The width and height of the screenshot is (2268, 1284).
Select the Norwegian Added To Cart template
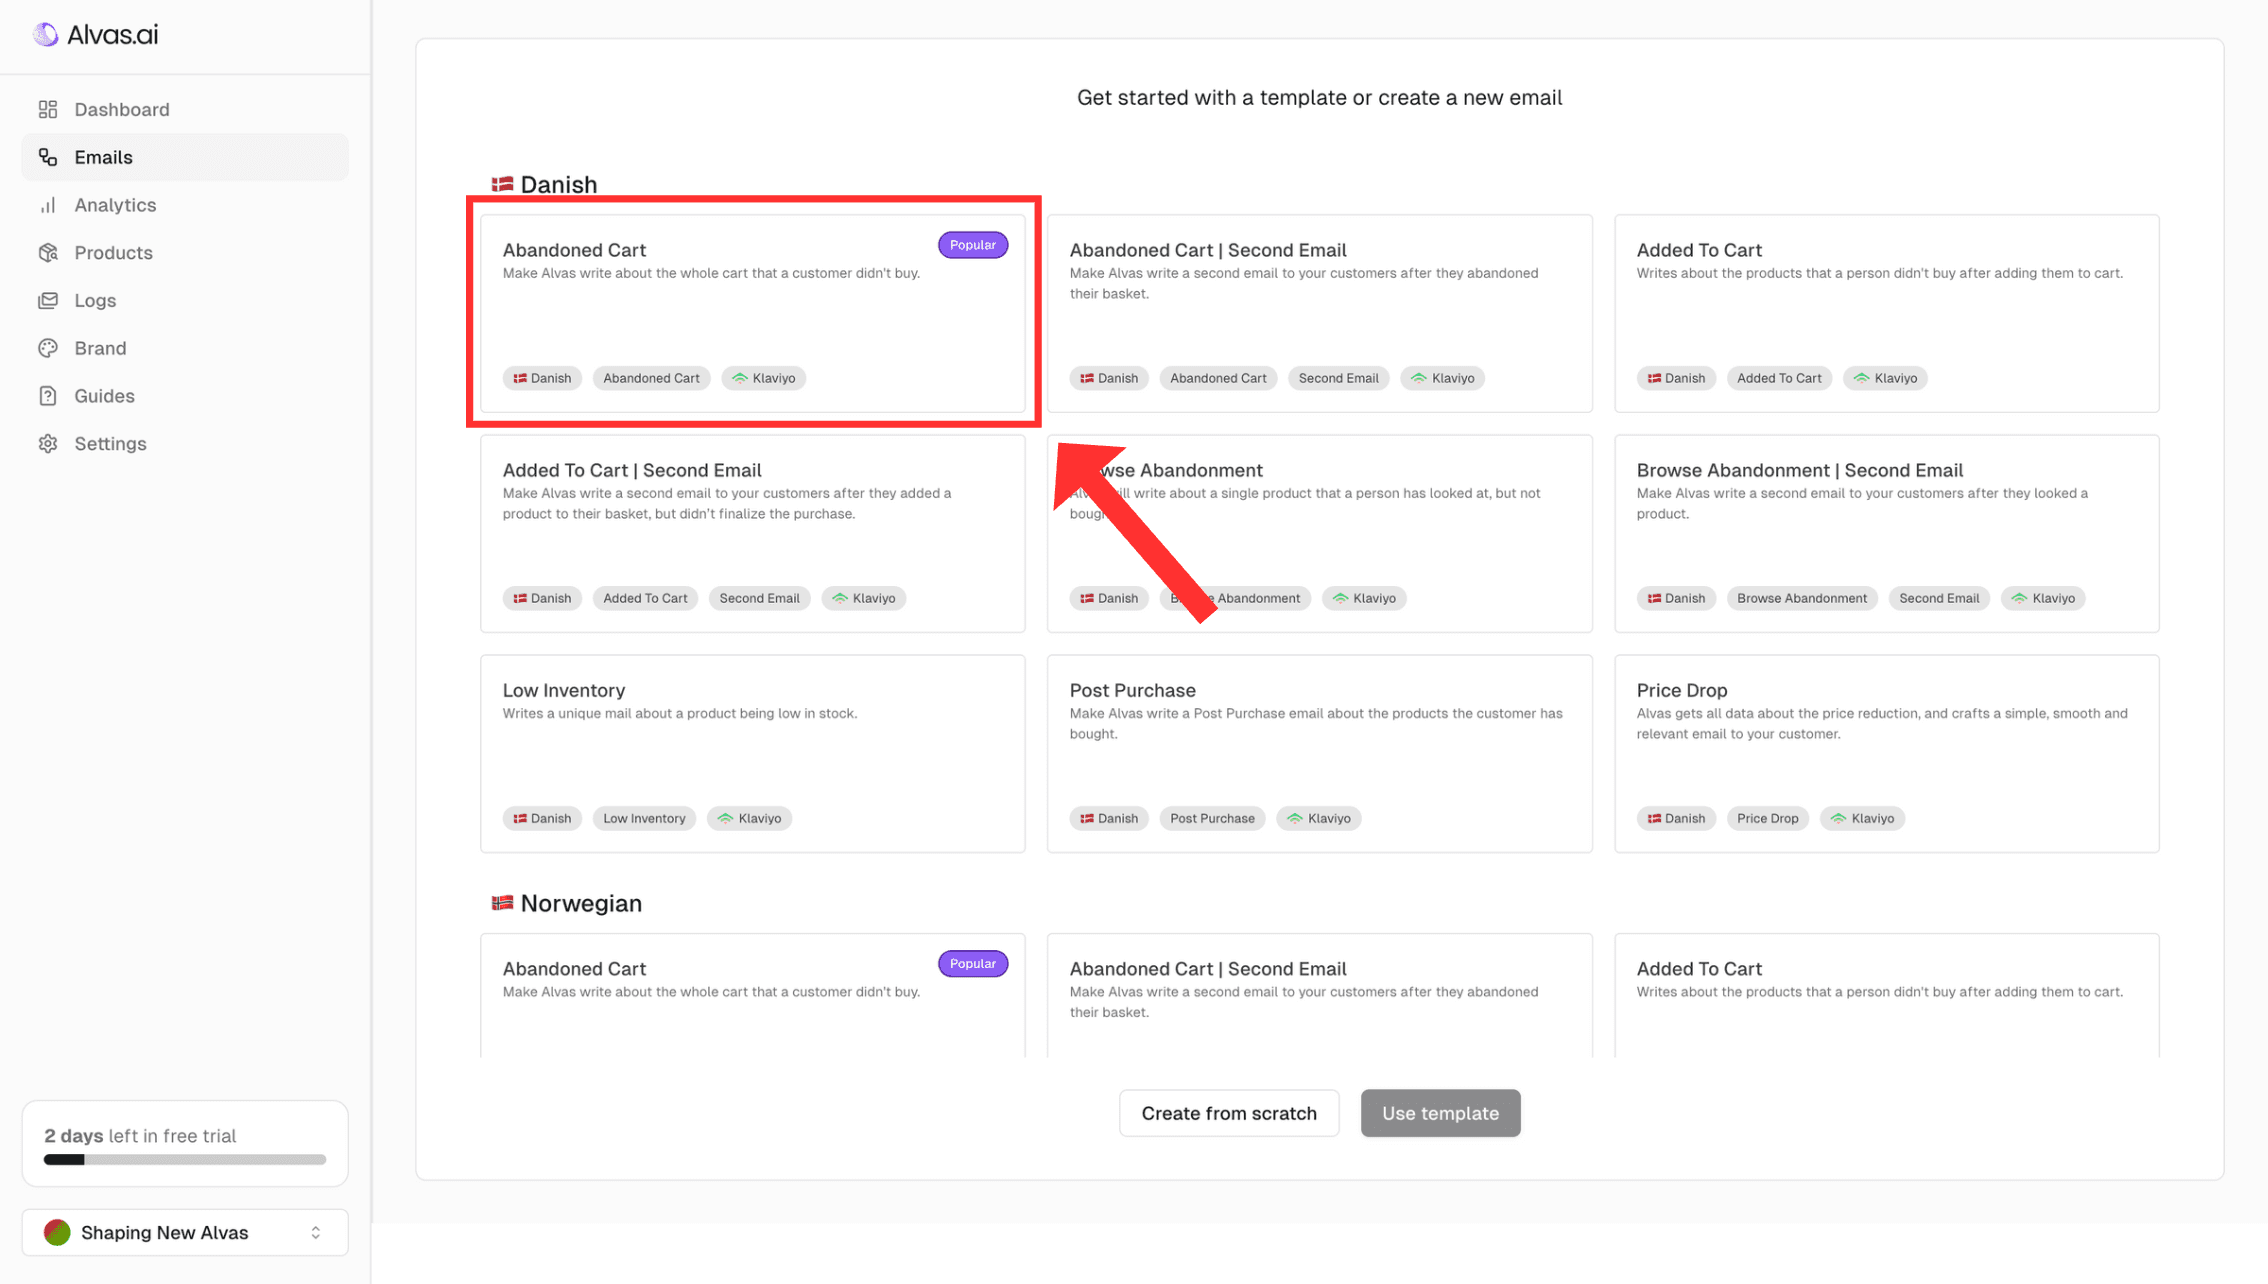click(x=1886, y=995)
